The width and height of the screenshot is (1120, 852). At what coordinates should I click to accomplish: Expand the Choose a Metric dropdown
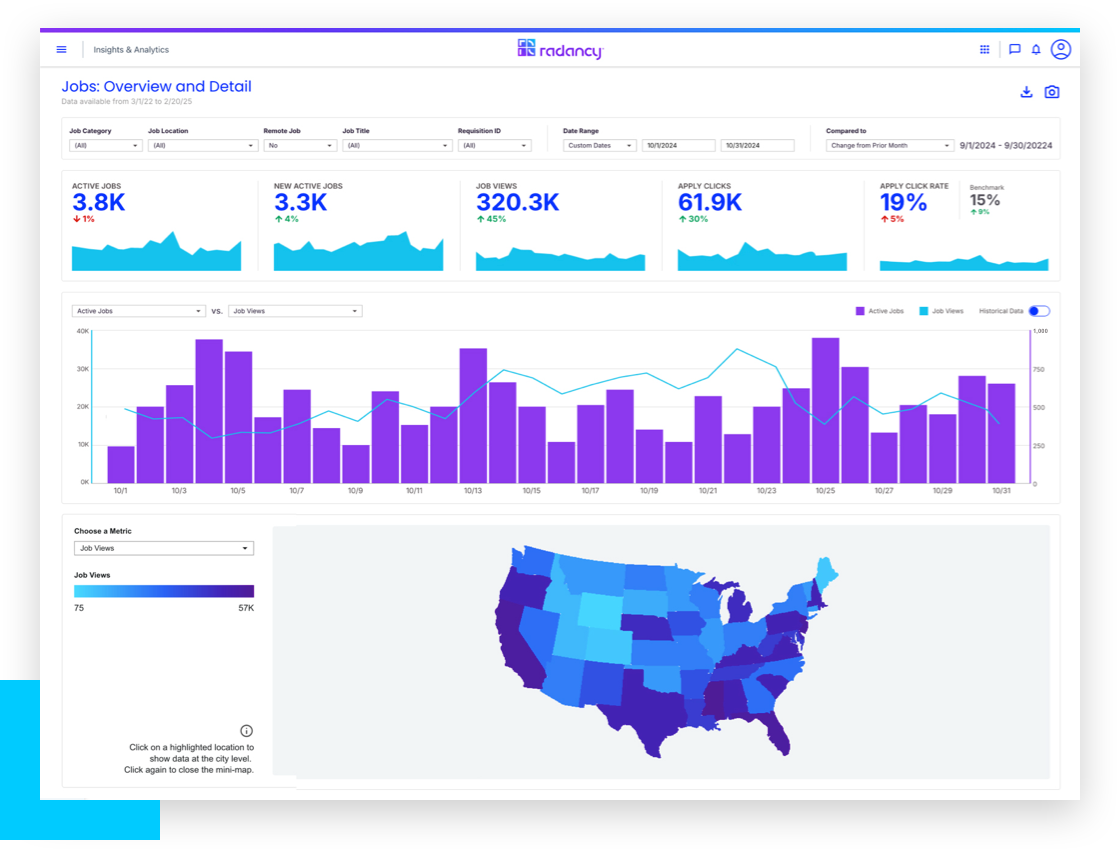[164, 548]
